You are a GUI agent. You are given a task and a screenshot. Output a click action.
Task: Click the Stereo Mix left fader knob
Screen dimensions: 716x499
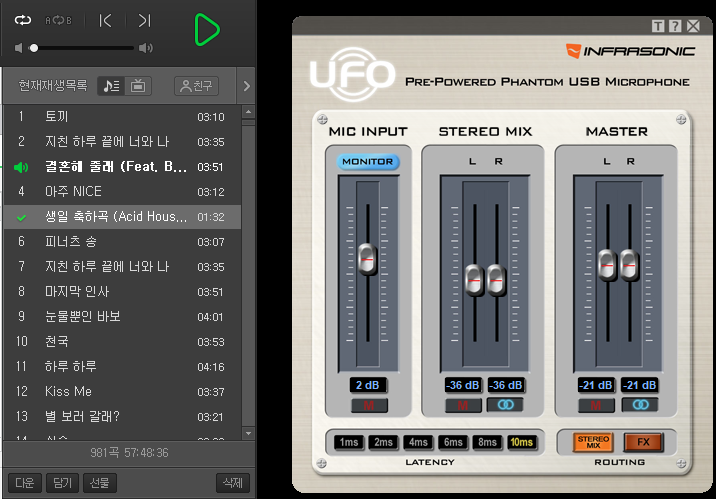coord(474,280)
